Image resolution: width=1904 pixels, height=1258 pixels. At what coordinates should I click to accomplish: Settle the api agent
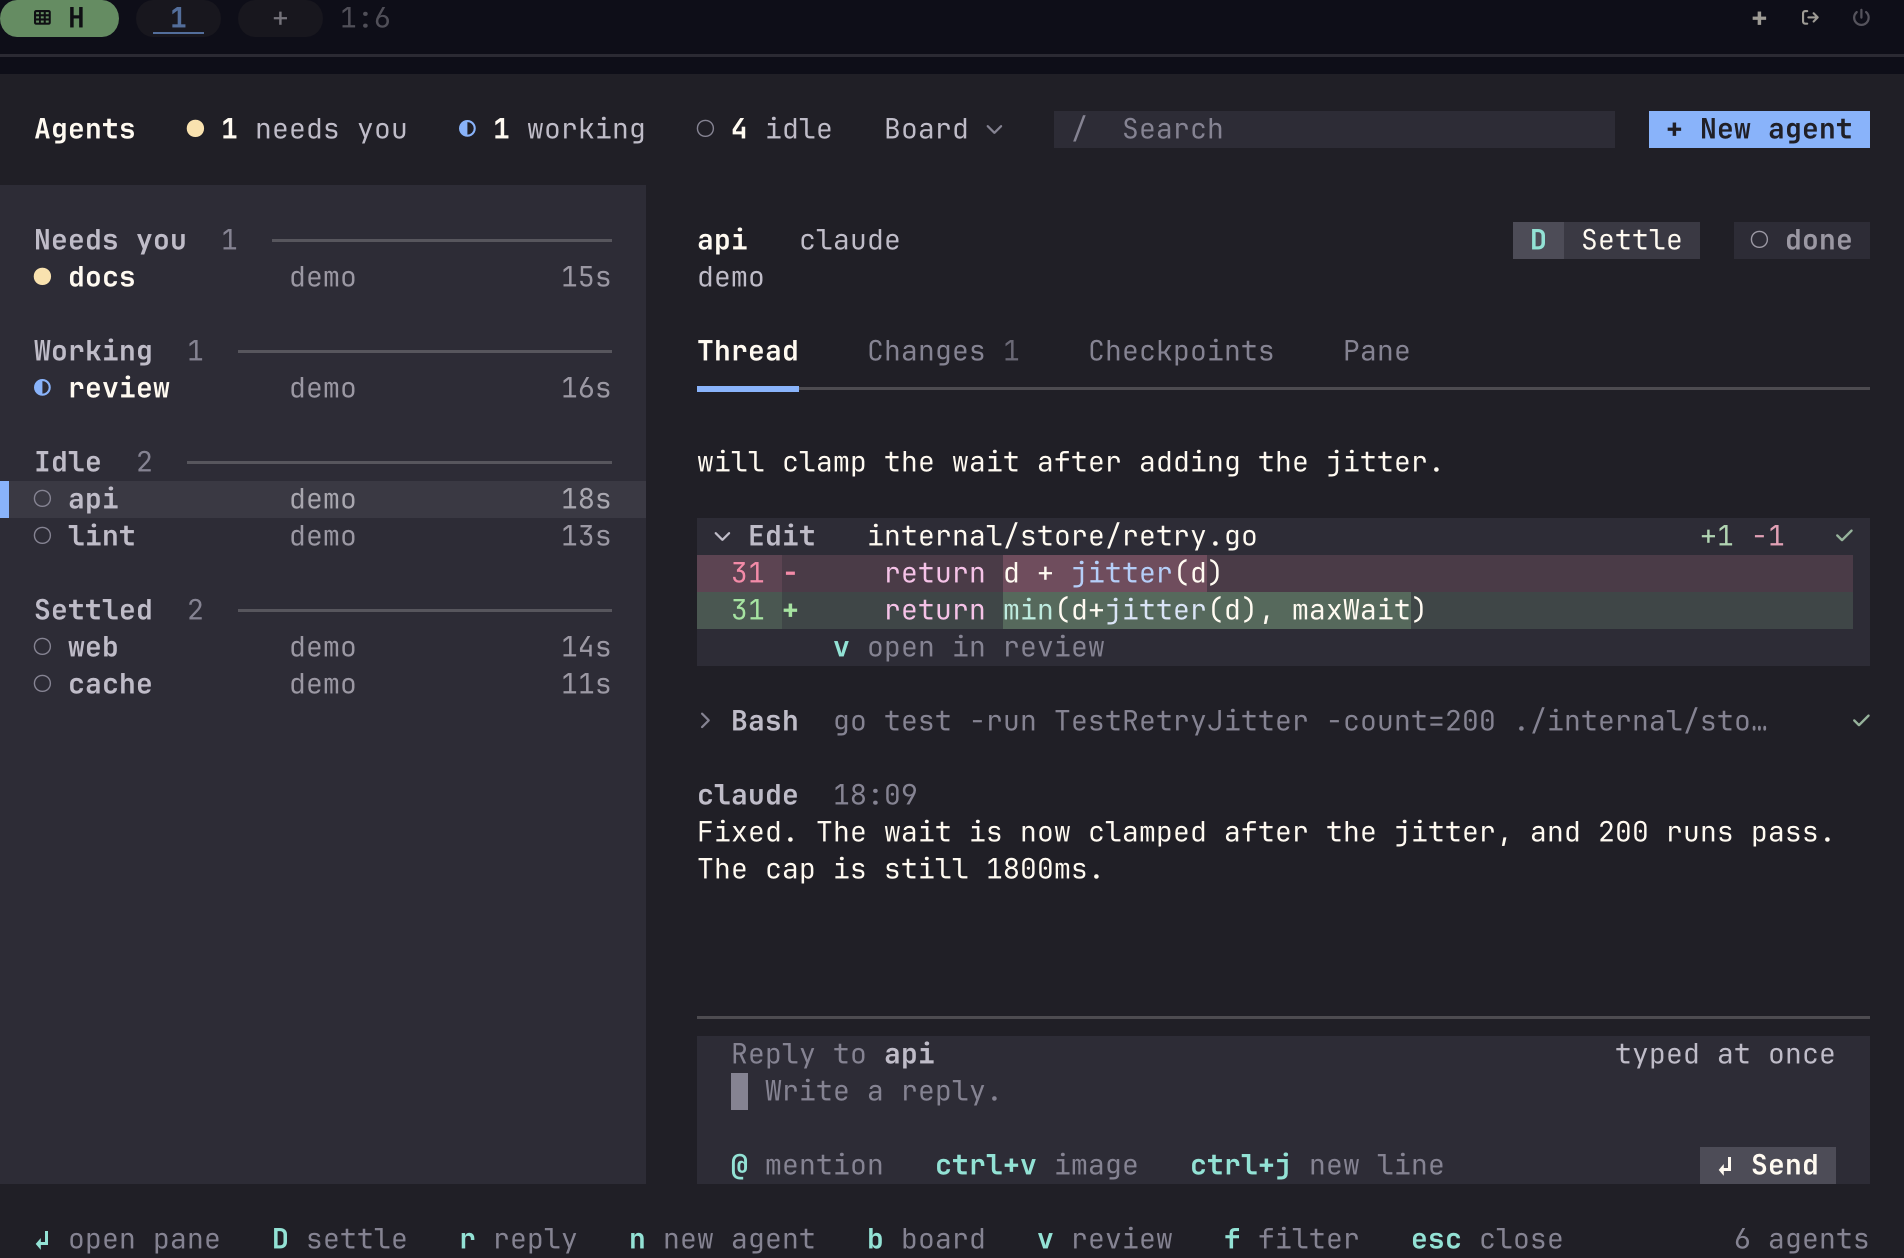pyautogui.click(x=1606, y=240)
